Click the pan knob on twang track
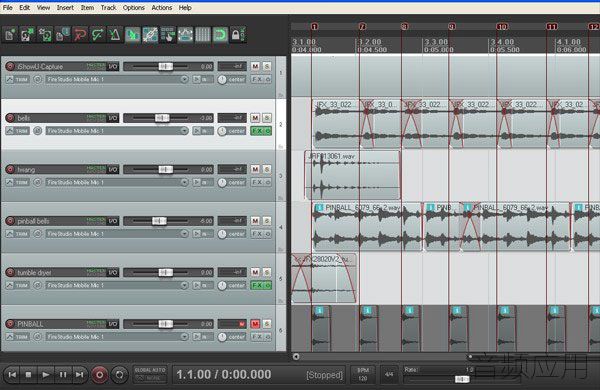 pos(222,182)
